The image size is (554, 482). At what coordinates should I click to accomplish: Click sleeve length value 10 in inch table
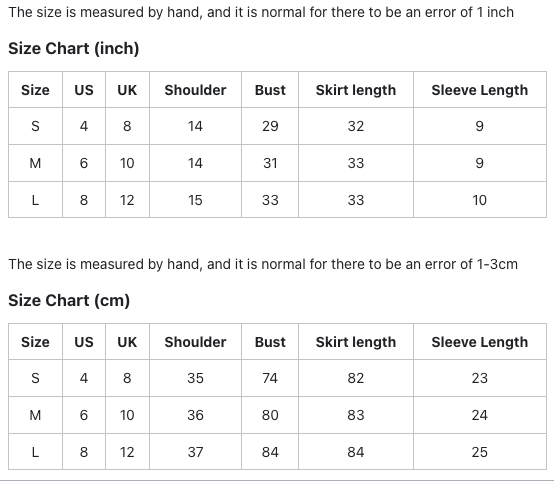(x=480, y=200)
